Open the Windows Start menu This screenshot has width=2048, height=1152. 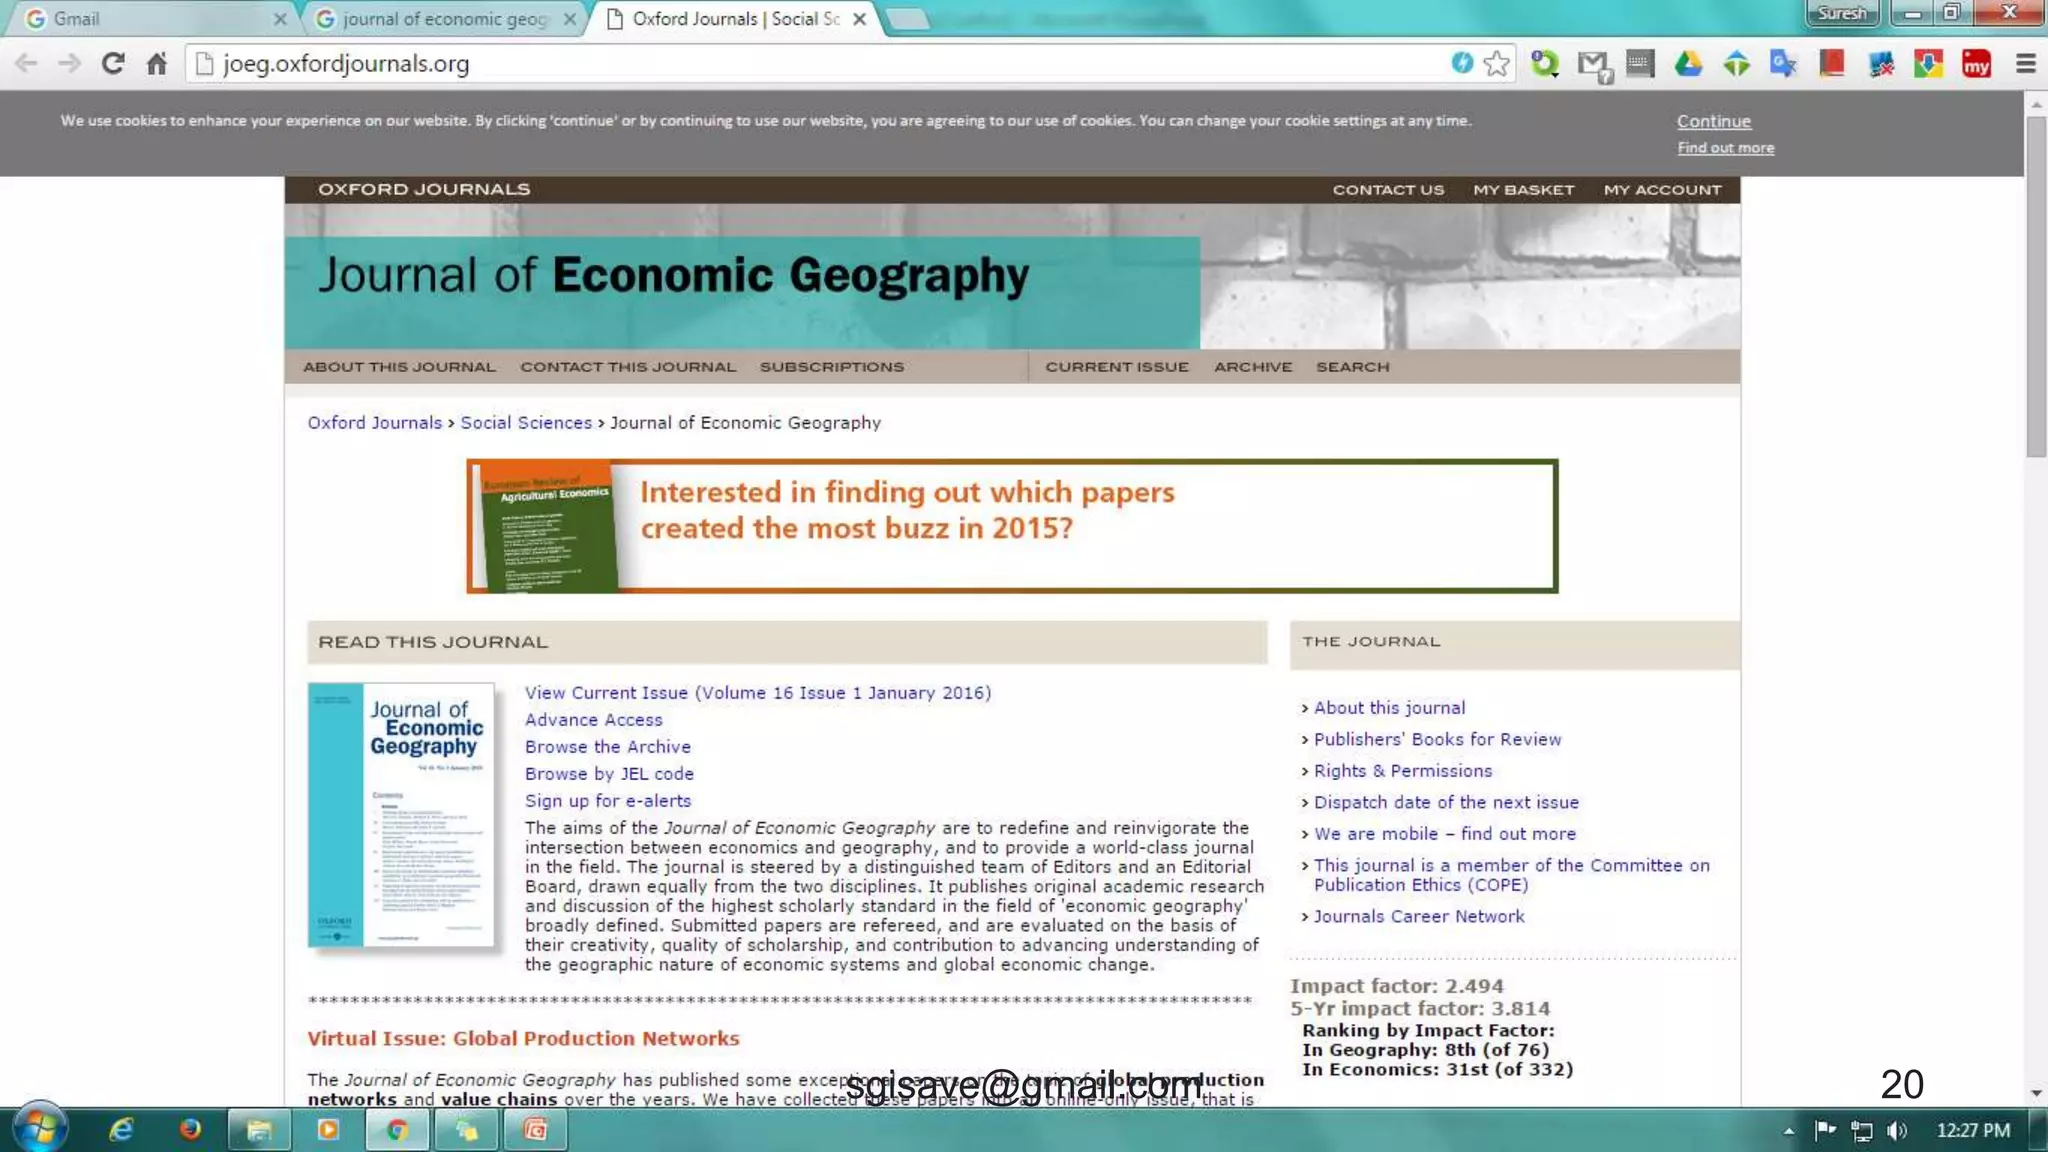pyautogui.click(x=38, y=1129)
